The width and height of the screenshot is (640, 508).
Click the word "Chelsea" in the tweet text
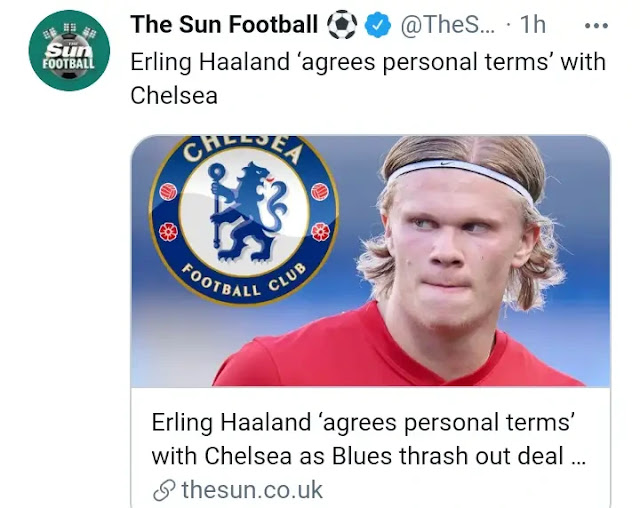point(174,96)
